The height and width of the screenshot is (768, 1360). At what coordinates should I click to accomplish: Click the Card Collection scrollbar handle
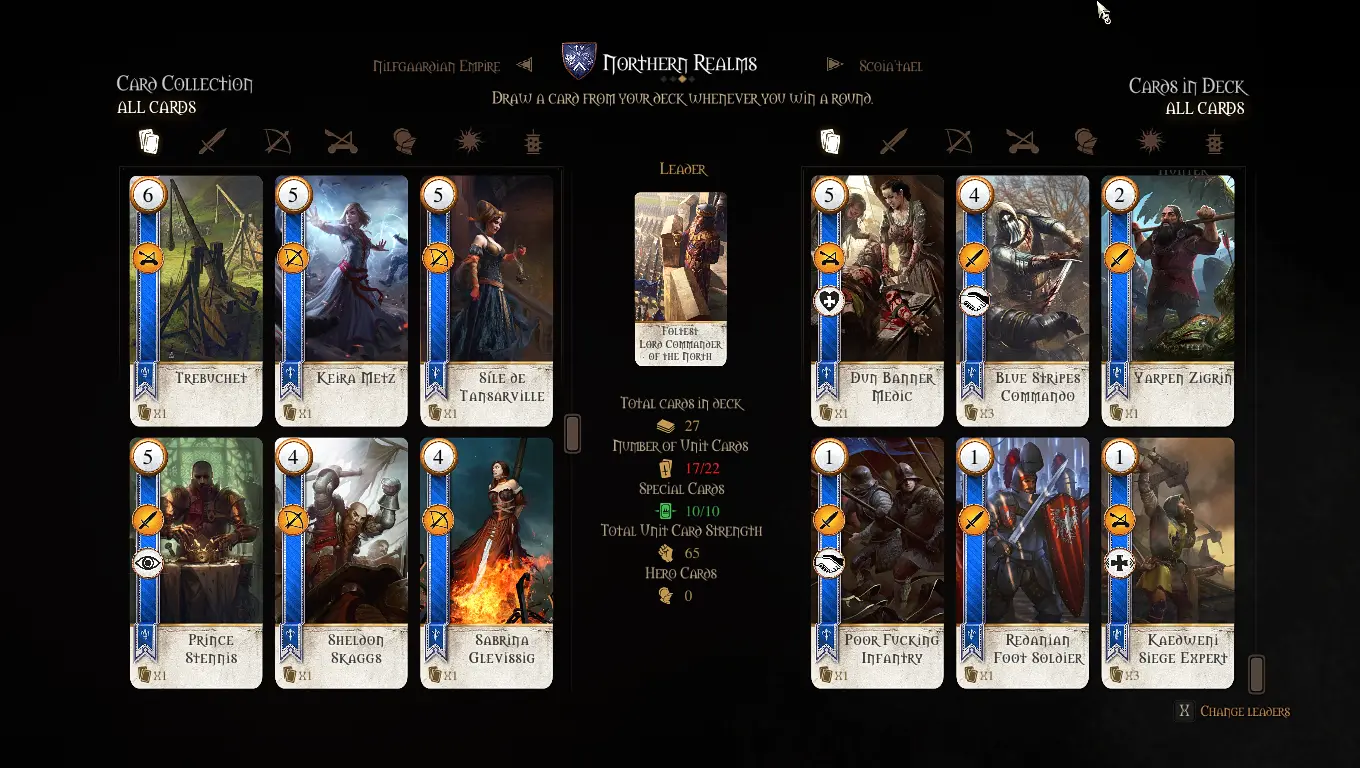pyautogui.click(x=572, y=434)
